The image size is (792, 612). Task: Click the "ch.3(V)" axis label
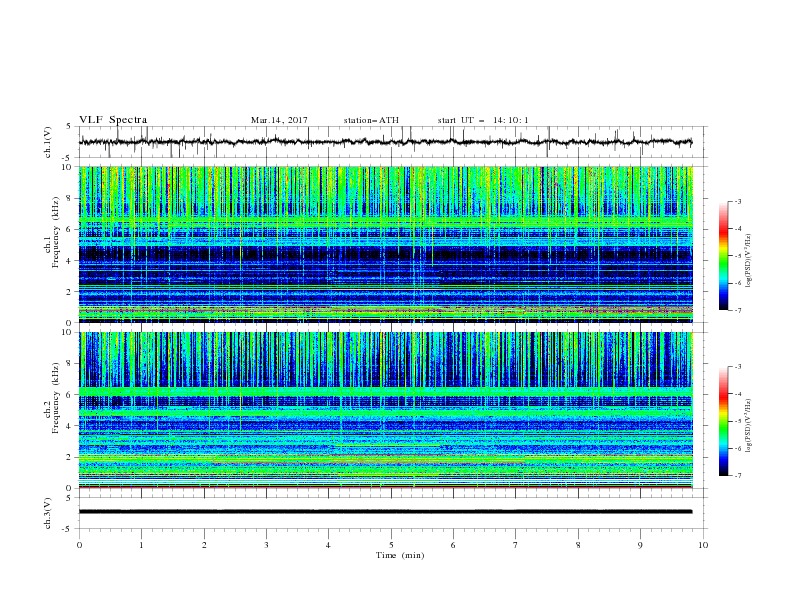click(48, 513)
